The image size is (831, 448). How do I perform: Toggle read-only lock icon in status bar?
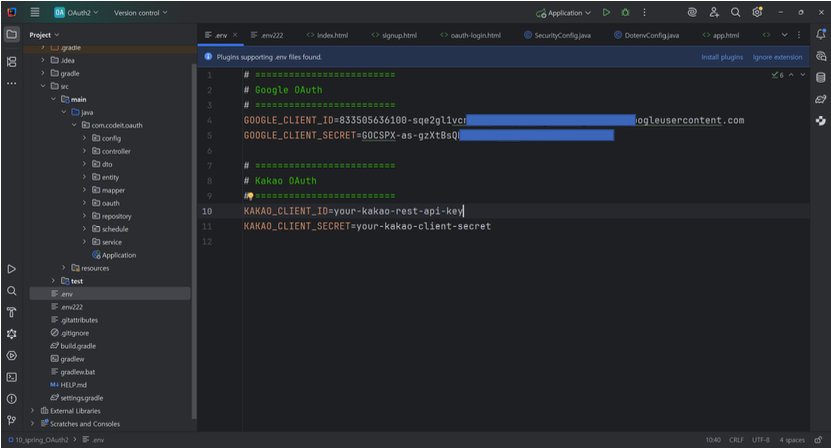coord(818,440)
